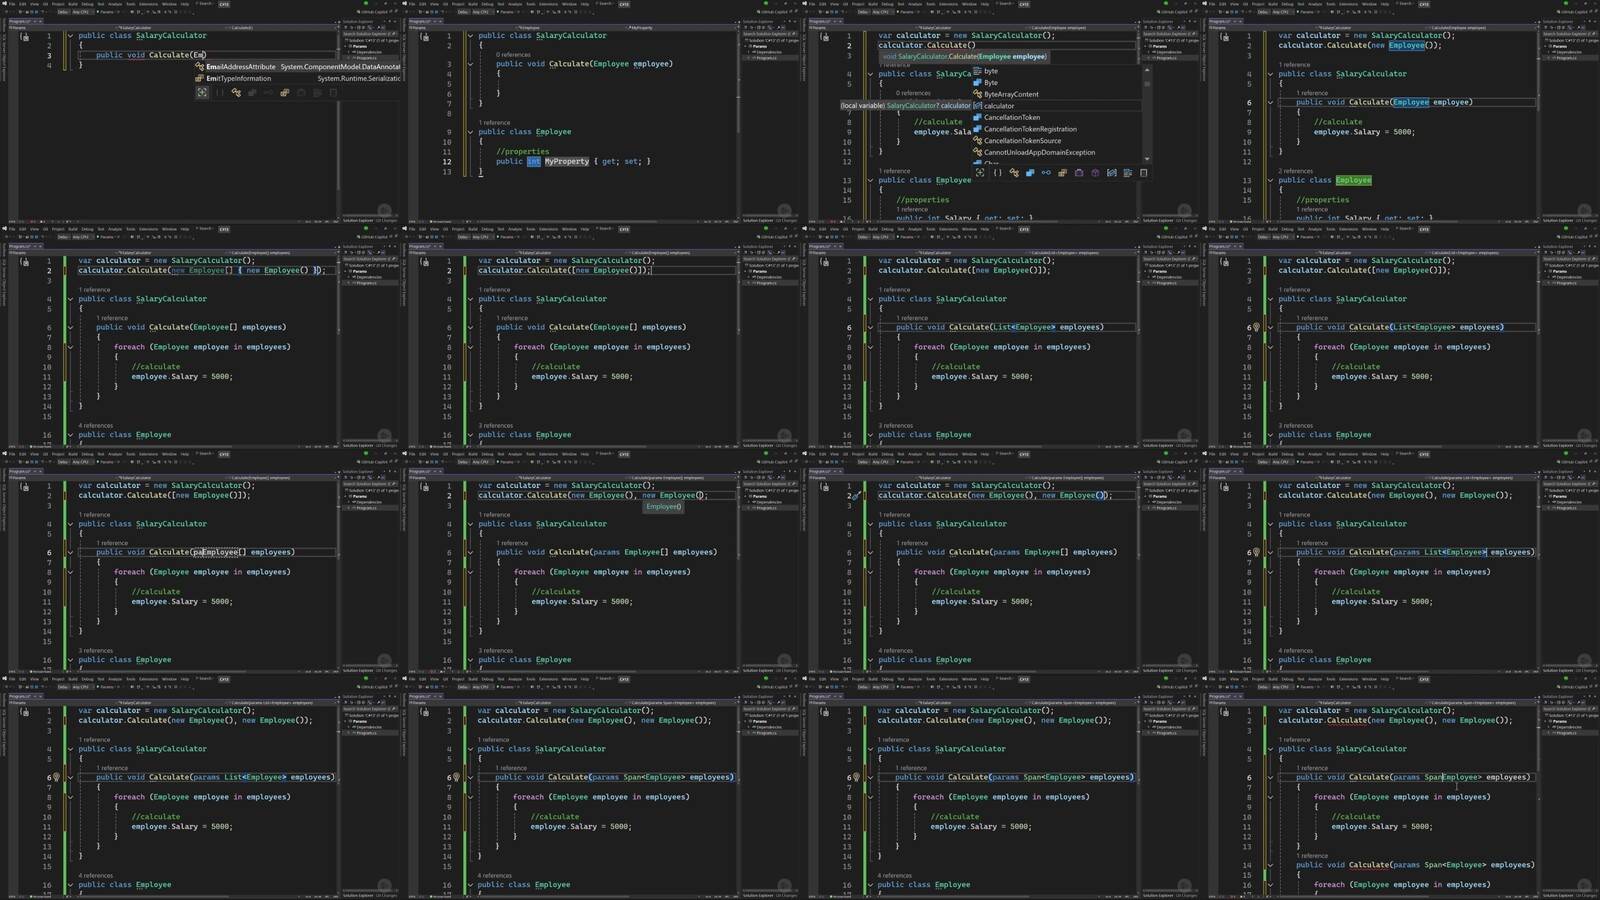Image resolution: width=1600 pixels, height=900 pixels.
Task: Select CancellationTokenRegistration suggestion
Action: (x=1056, y=129)
